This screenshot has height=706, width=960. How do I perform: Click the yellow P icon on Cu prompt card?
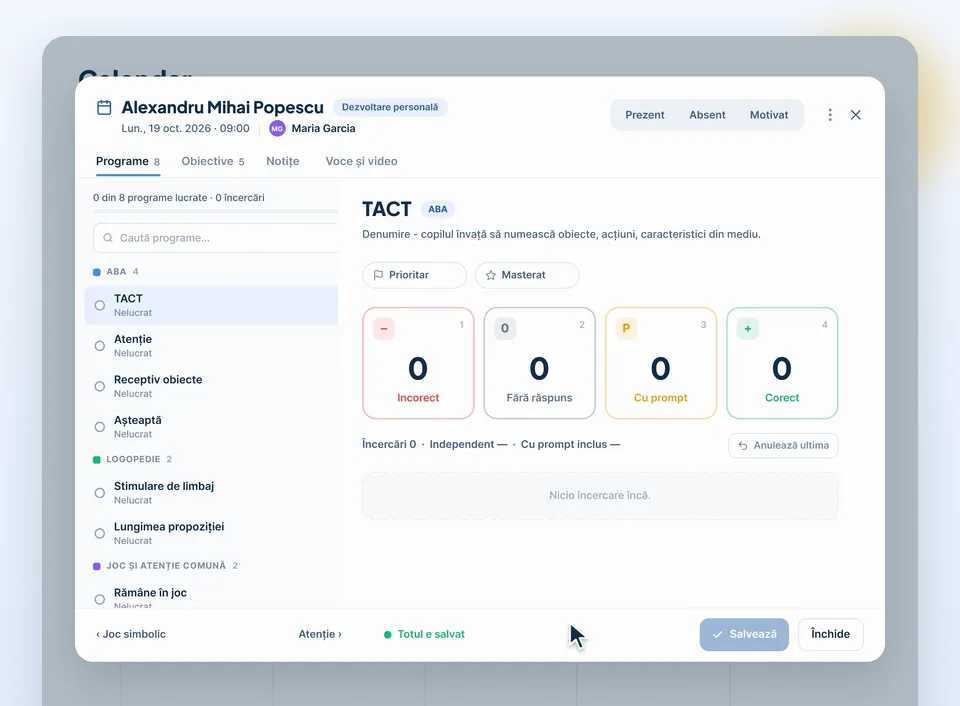tap(626, 329)
